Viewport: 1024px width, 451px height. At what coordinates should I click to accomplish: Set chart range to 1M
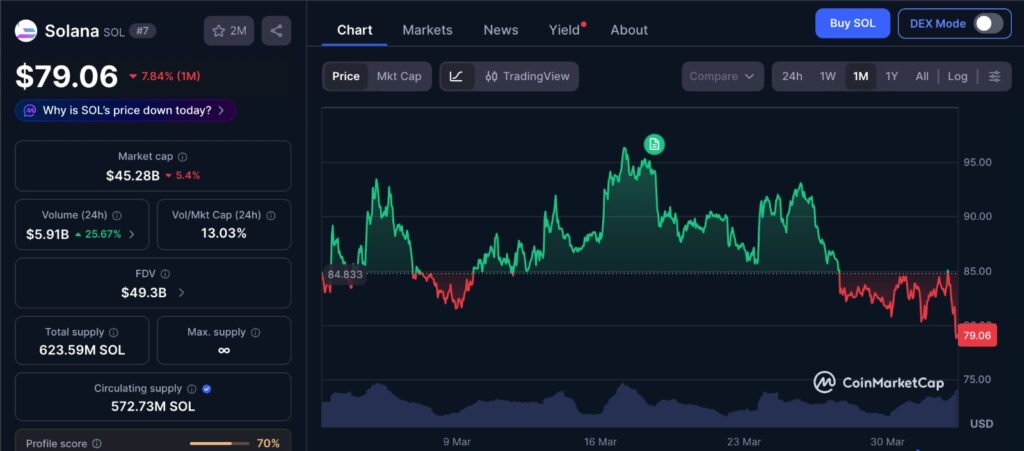coord(861,76)
